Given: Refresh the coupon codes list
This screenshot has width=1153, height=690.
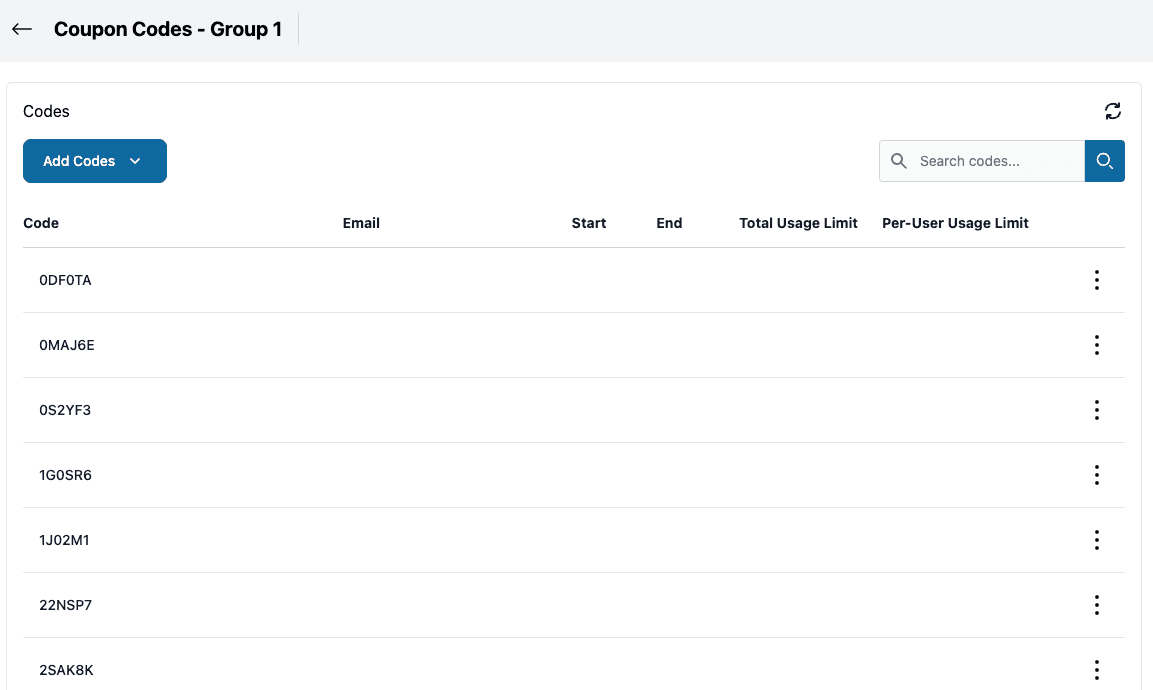Looking at the screenshot, I should point(1113,111).
